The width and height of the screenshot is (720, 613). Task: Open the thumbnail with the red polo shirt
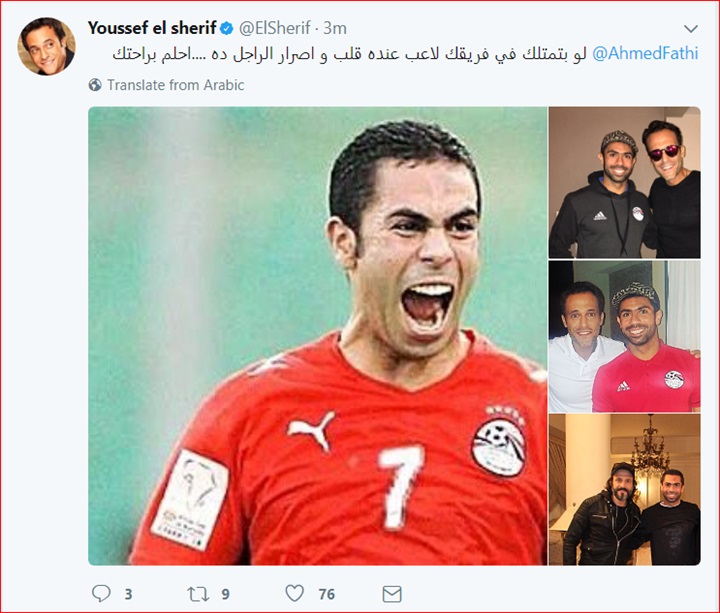point(624,336)
